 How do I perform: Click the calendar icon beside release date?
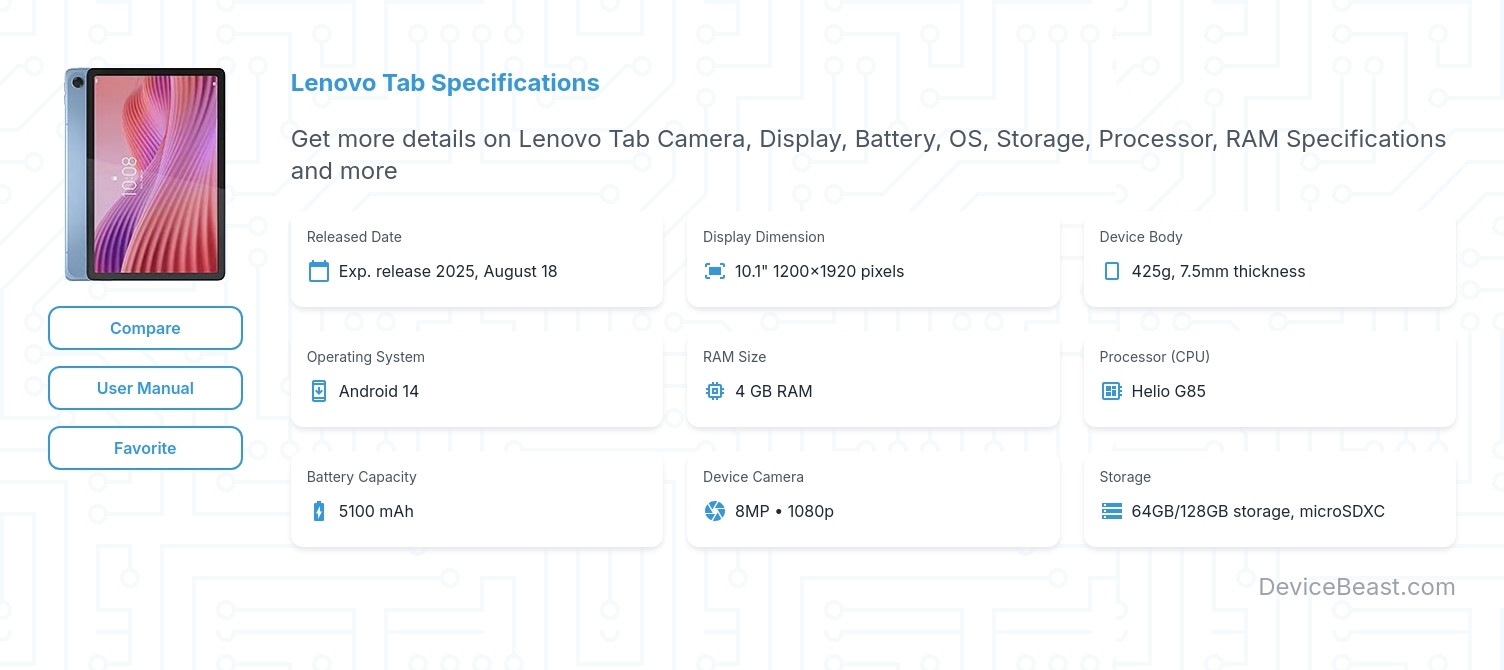click(x=319, y=271)
